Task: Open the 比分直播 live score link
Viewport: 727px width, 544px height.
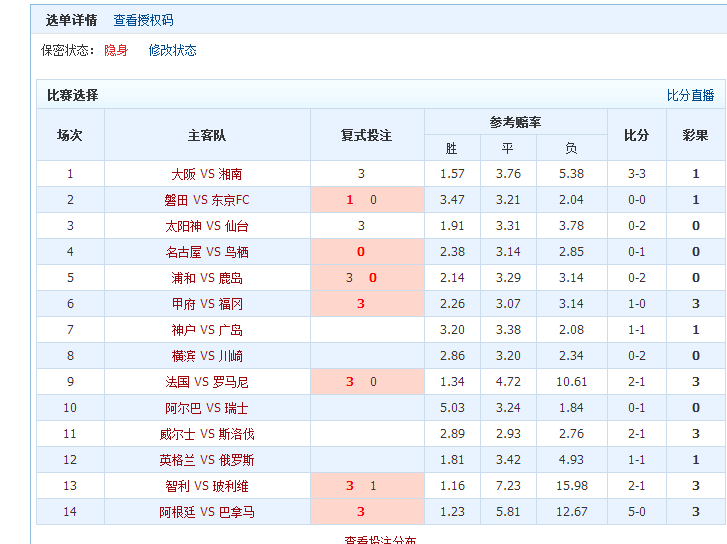Action: (690, 95)
